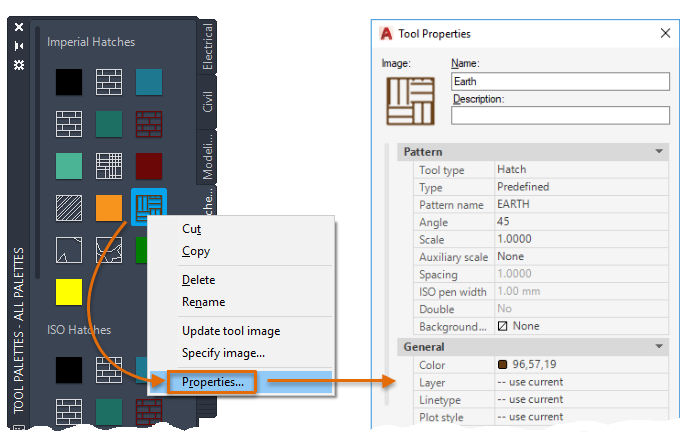The image size is (680, 447).
Task: Click the Pattern name value EARTH
Action: click(x=581, y=204)
